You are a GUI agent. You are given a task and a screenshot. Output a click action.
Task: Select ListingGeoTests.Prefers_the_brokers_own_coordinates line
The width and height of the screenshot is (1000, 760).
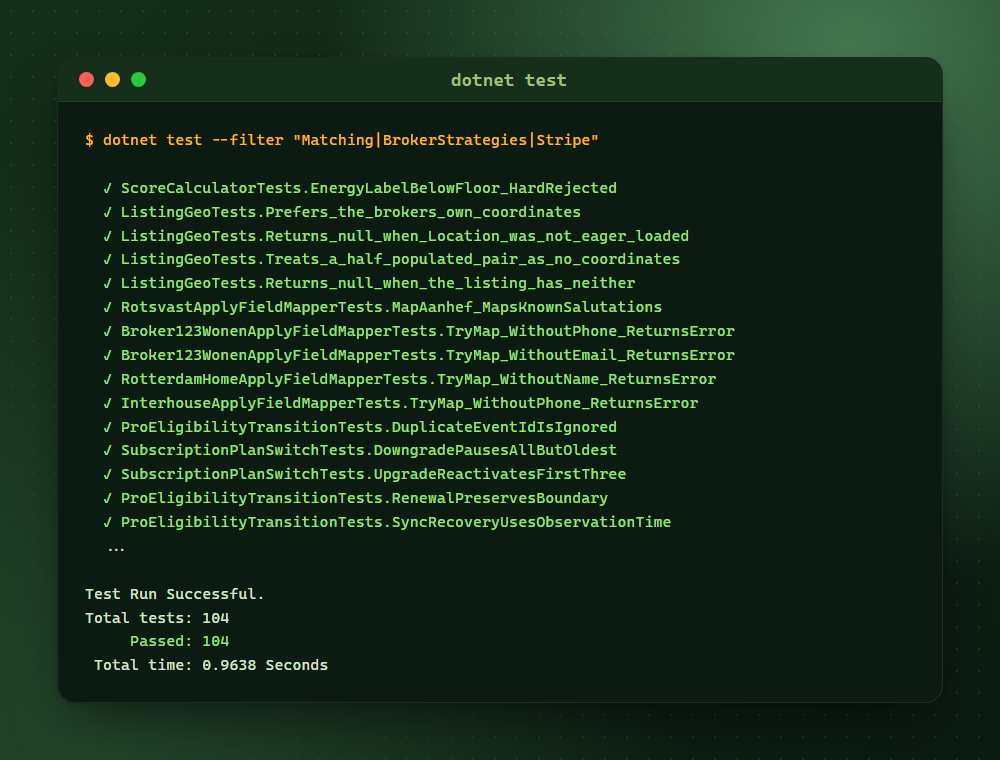(342, 212)
